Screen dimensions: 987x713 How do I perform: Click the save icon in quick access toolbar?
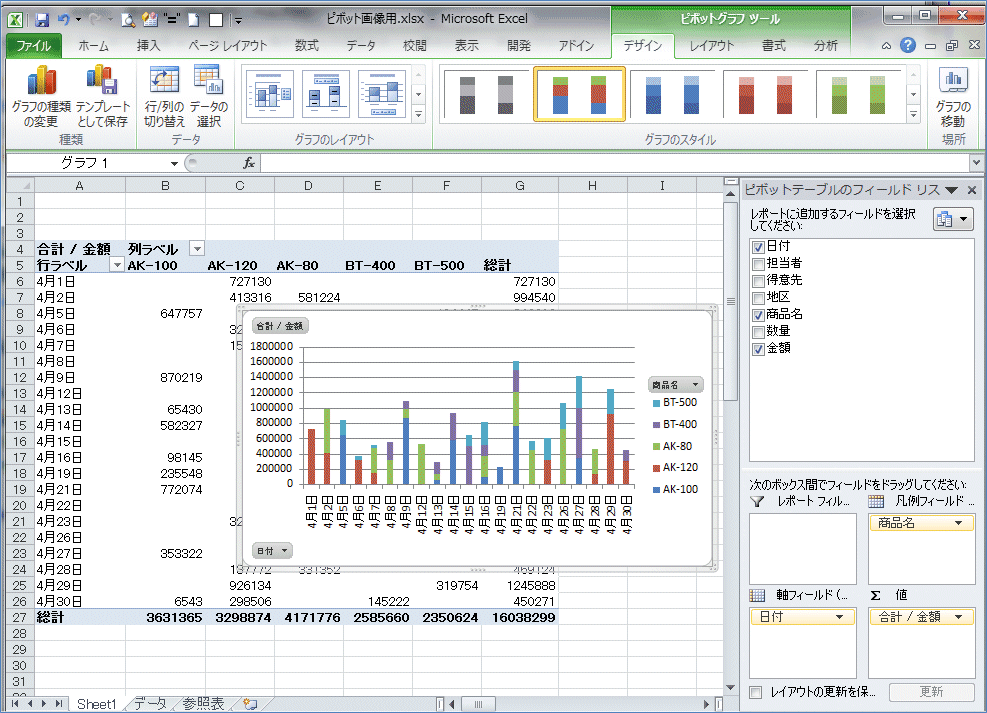(x=42, y=19)
